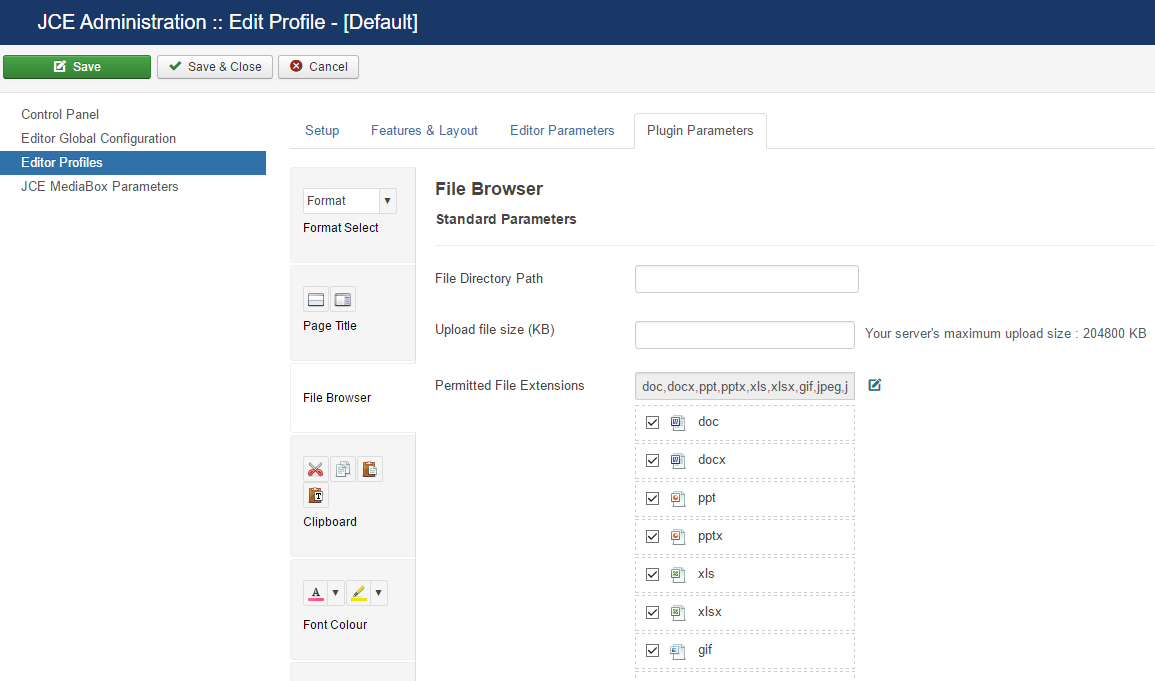Click the Cut scissors icon
Viewport: 1155px width, 681px height.
316,469
